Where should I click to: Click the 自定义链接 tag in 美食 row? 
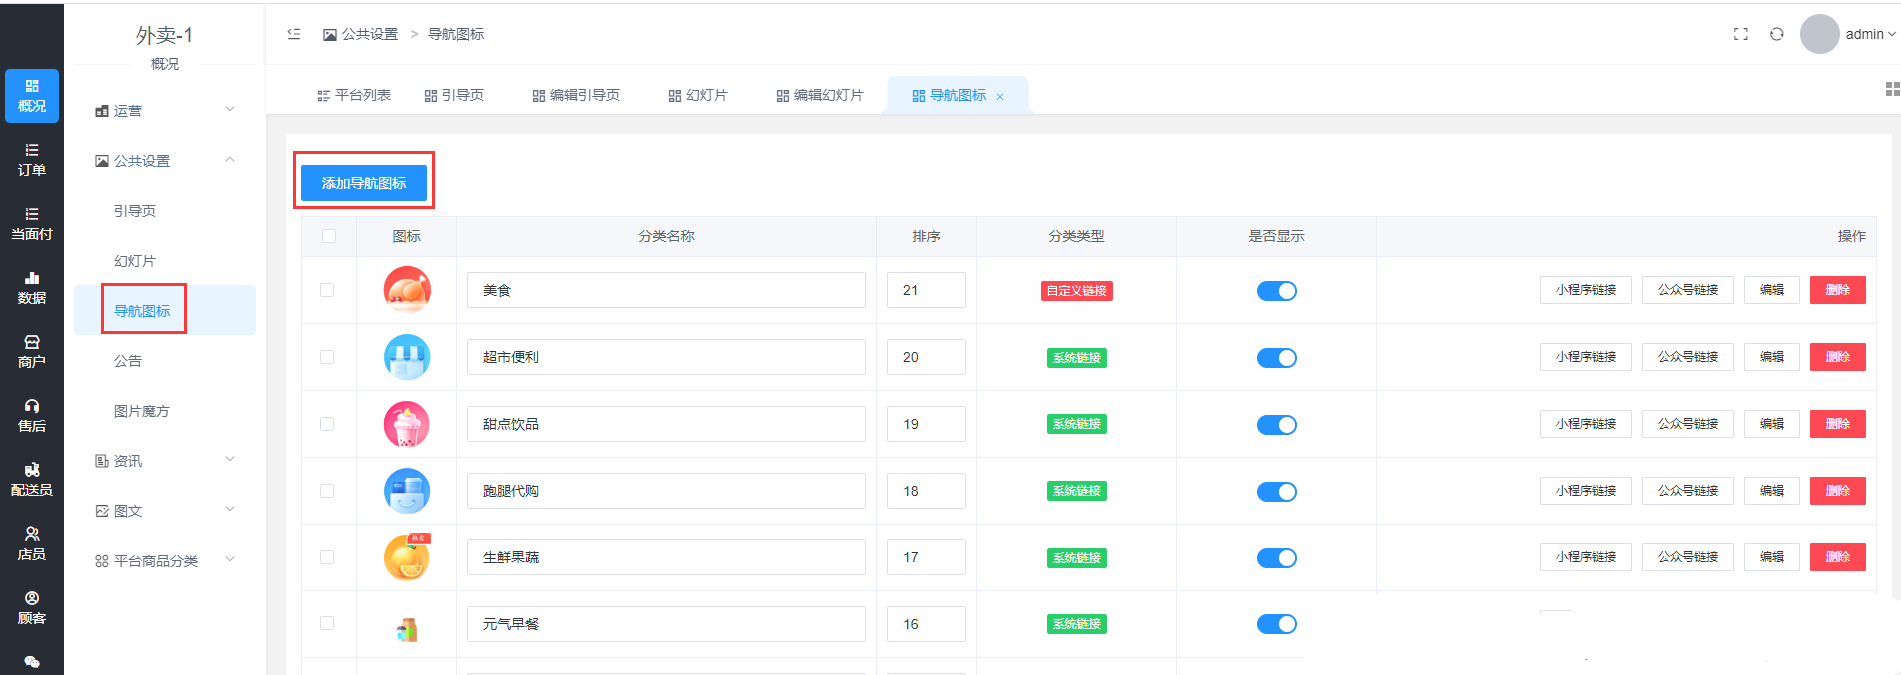1077,291
